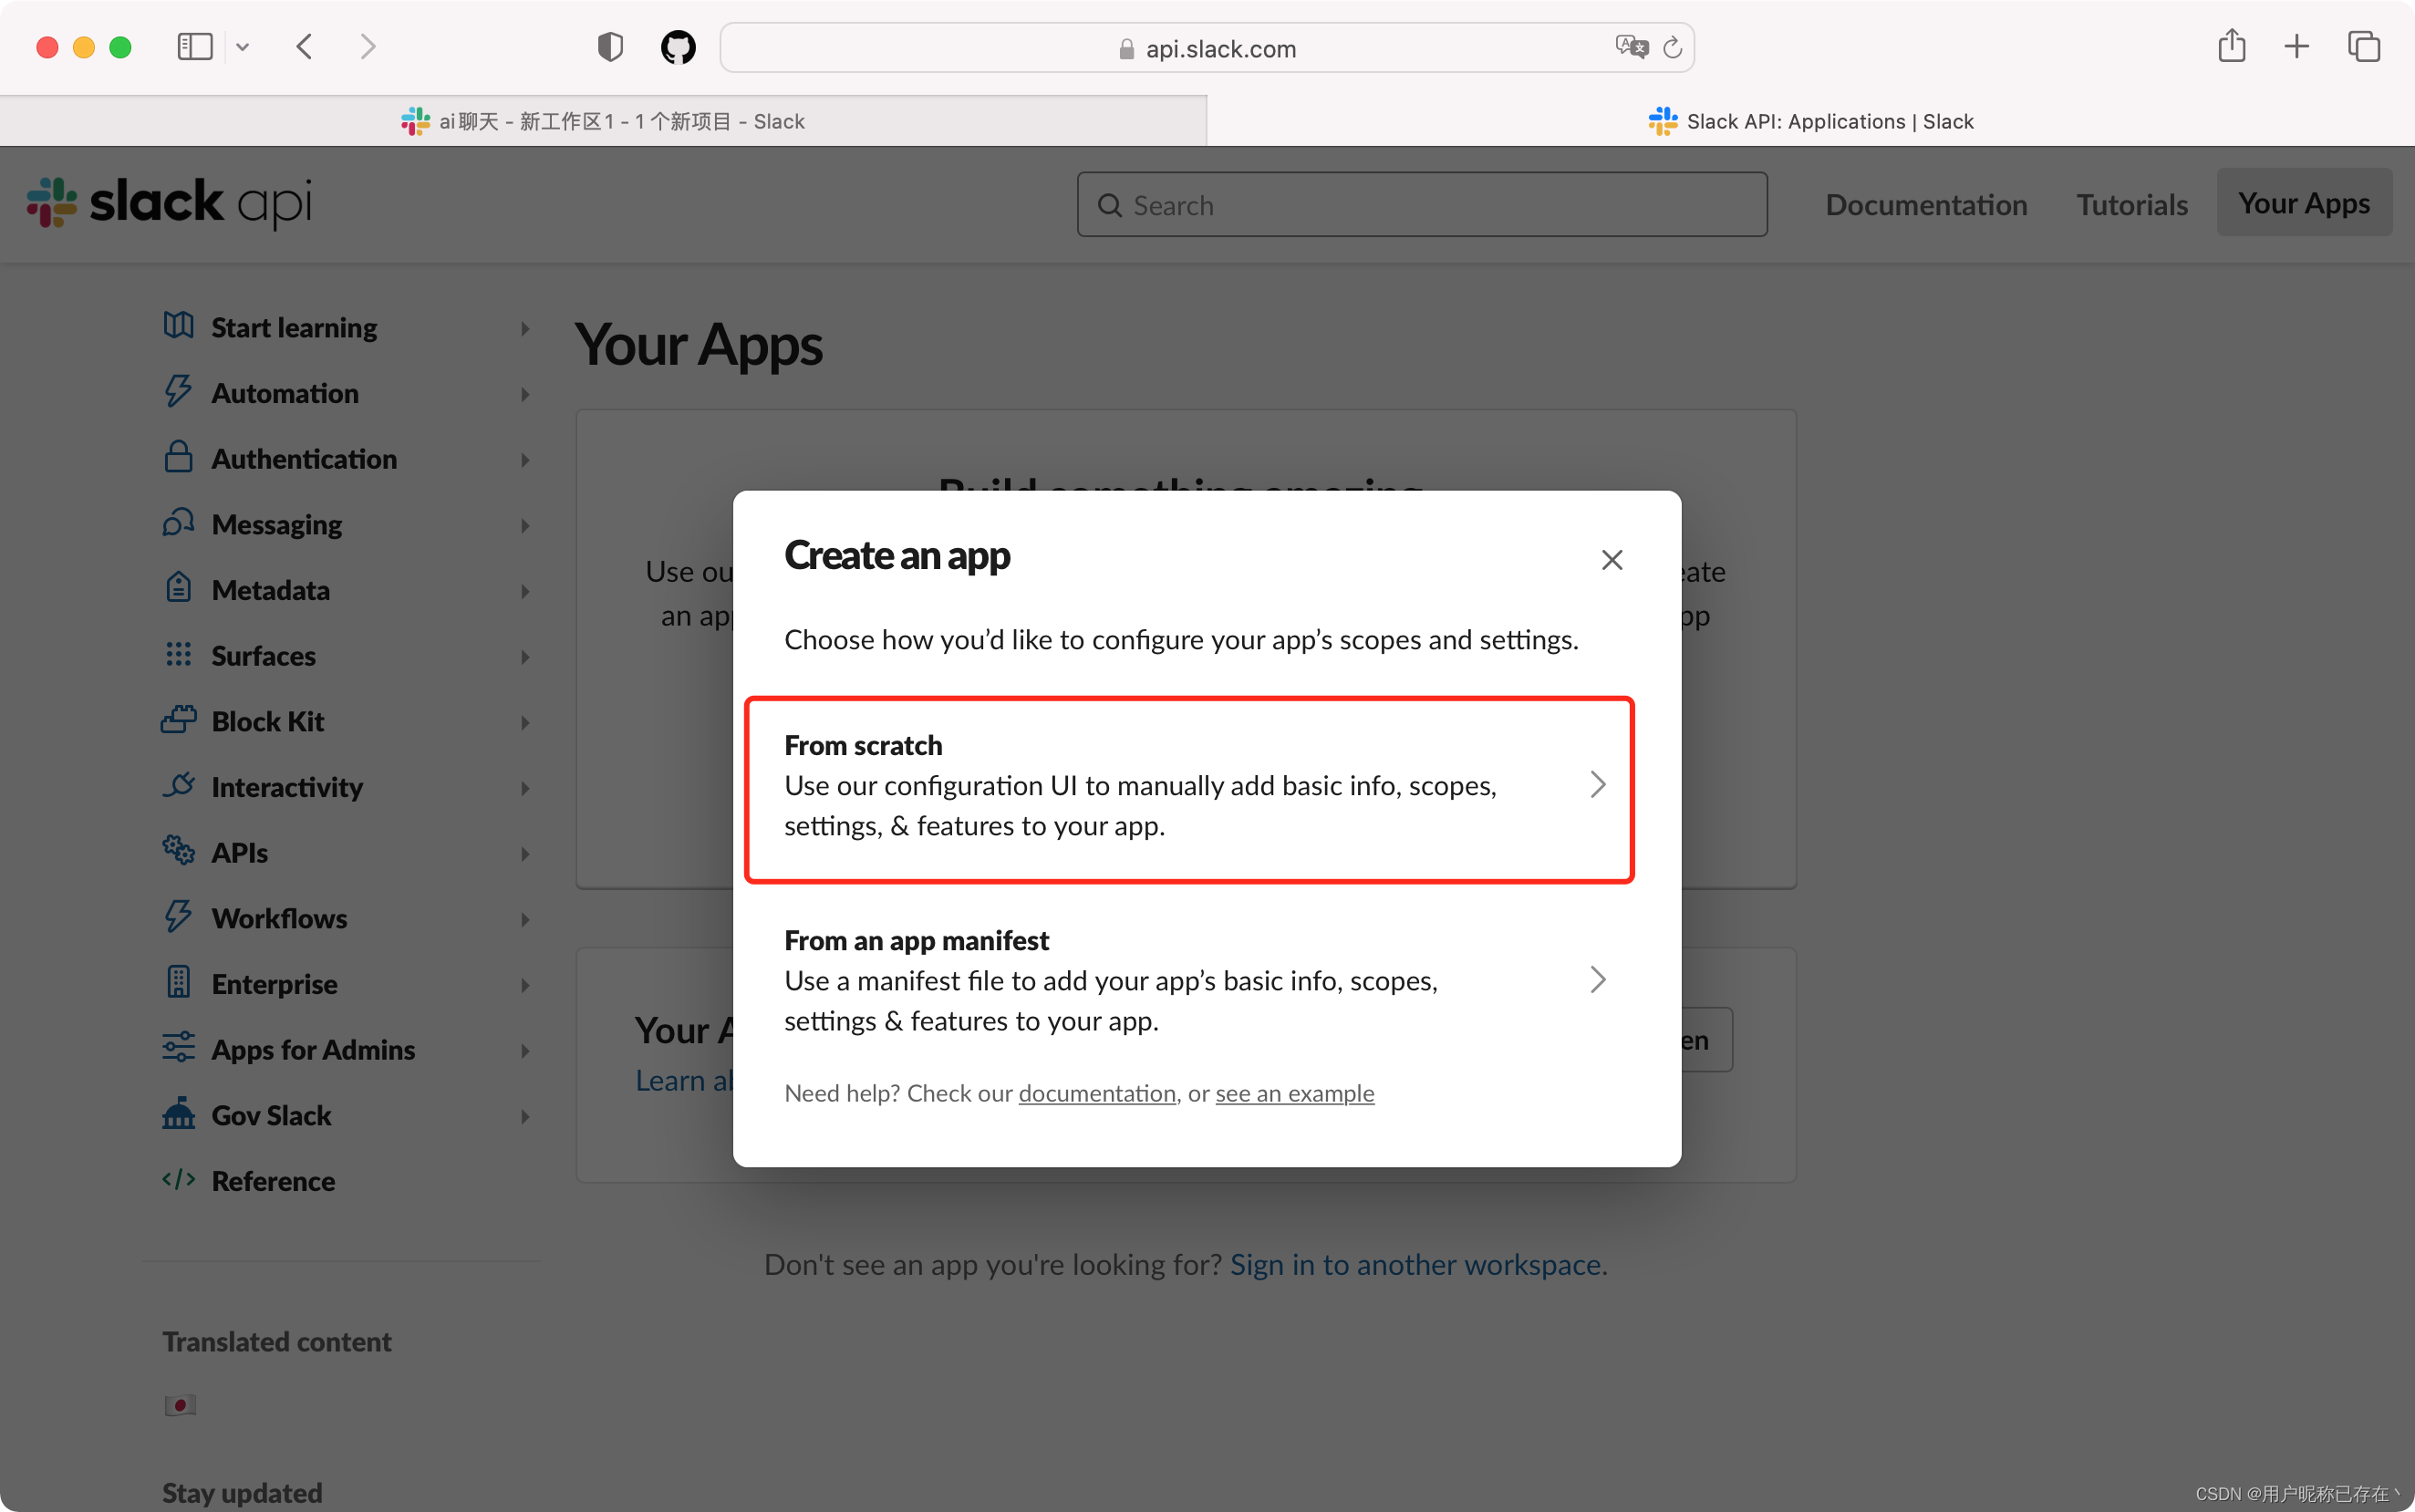This screenshot has height=1512, width=2415.
Task: Click the Workflows lightning icon
Action: [x=176, y=917]
